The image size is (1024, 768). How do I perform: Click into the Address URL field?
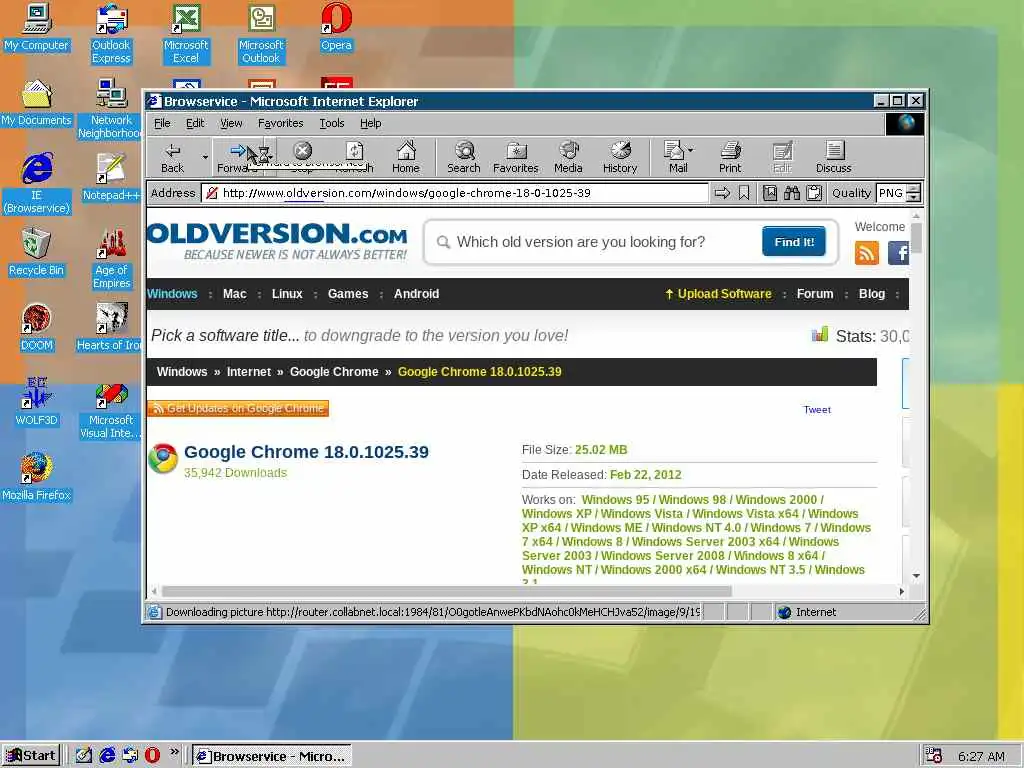(x=455, y=193)
